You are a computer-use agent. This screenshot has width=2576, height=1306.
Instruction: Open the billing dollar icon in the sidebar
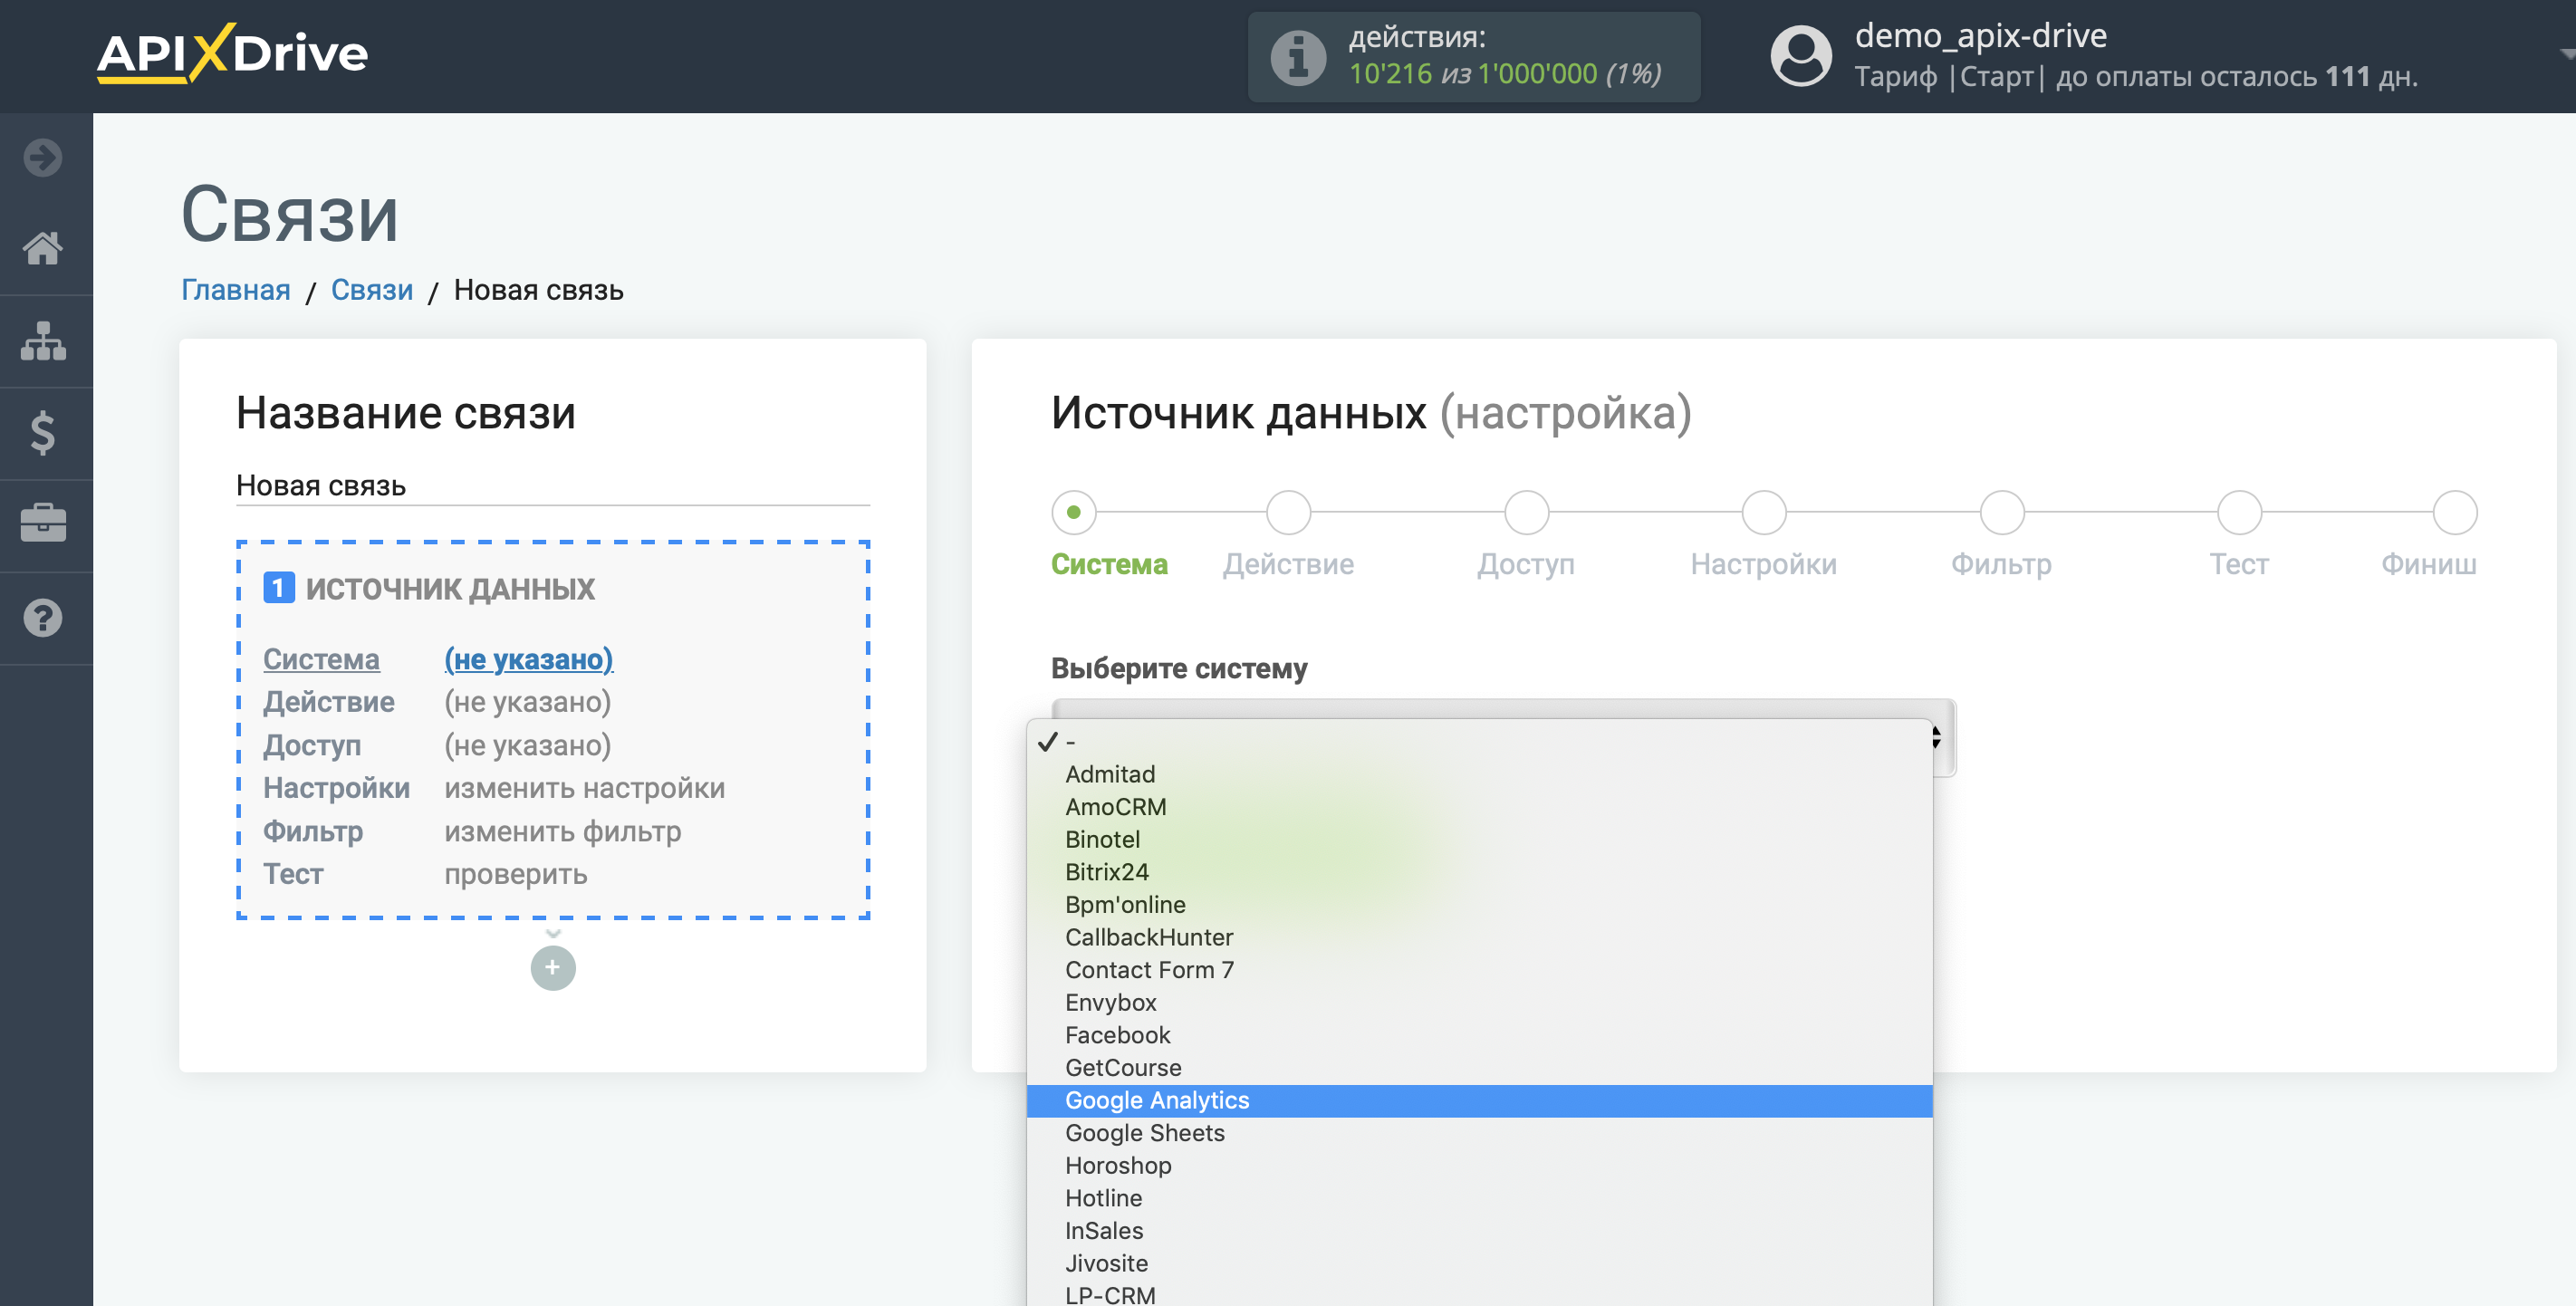43,432
